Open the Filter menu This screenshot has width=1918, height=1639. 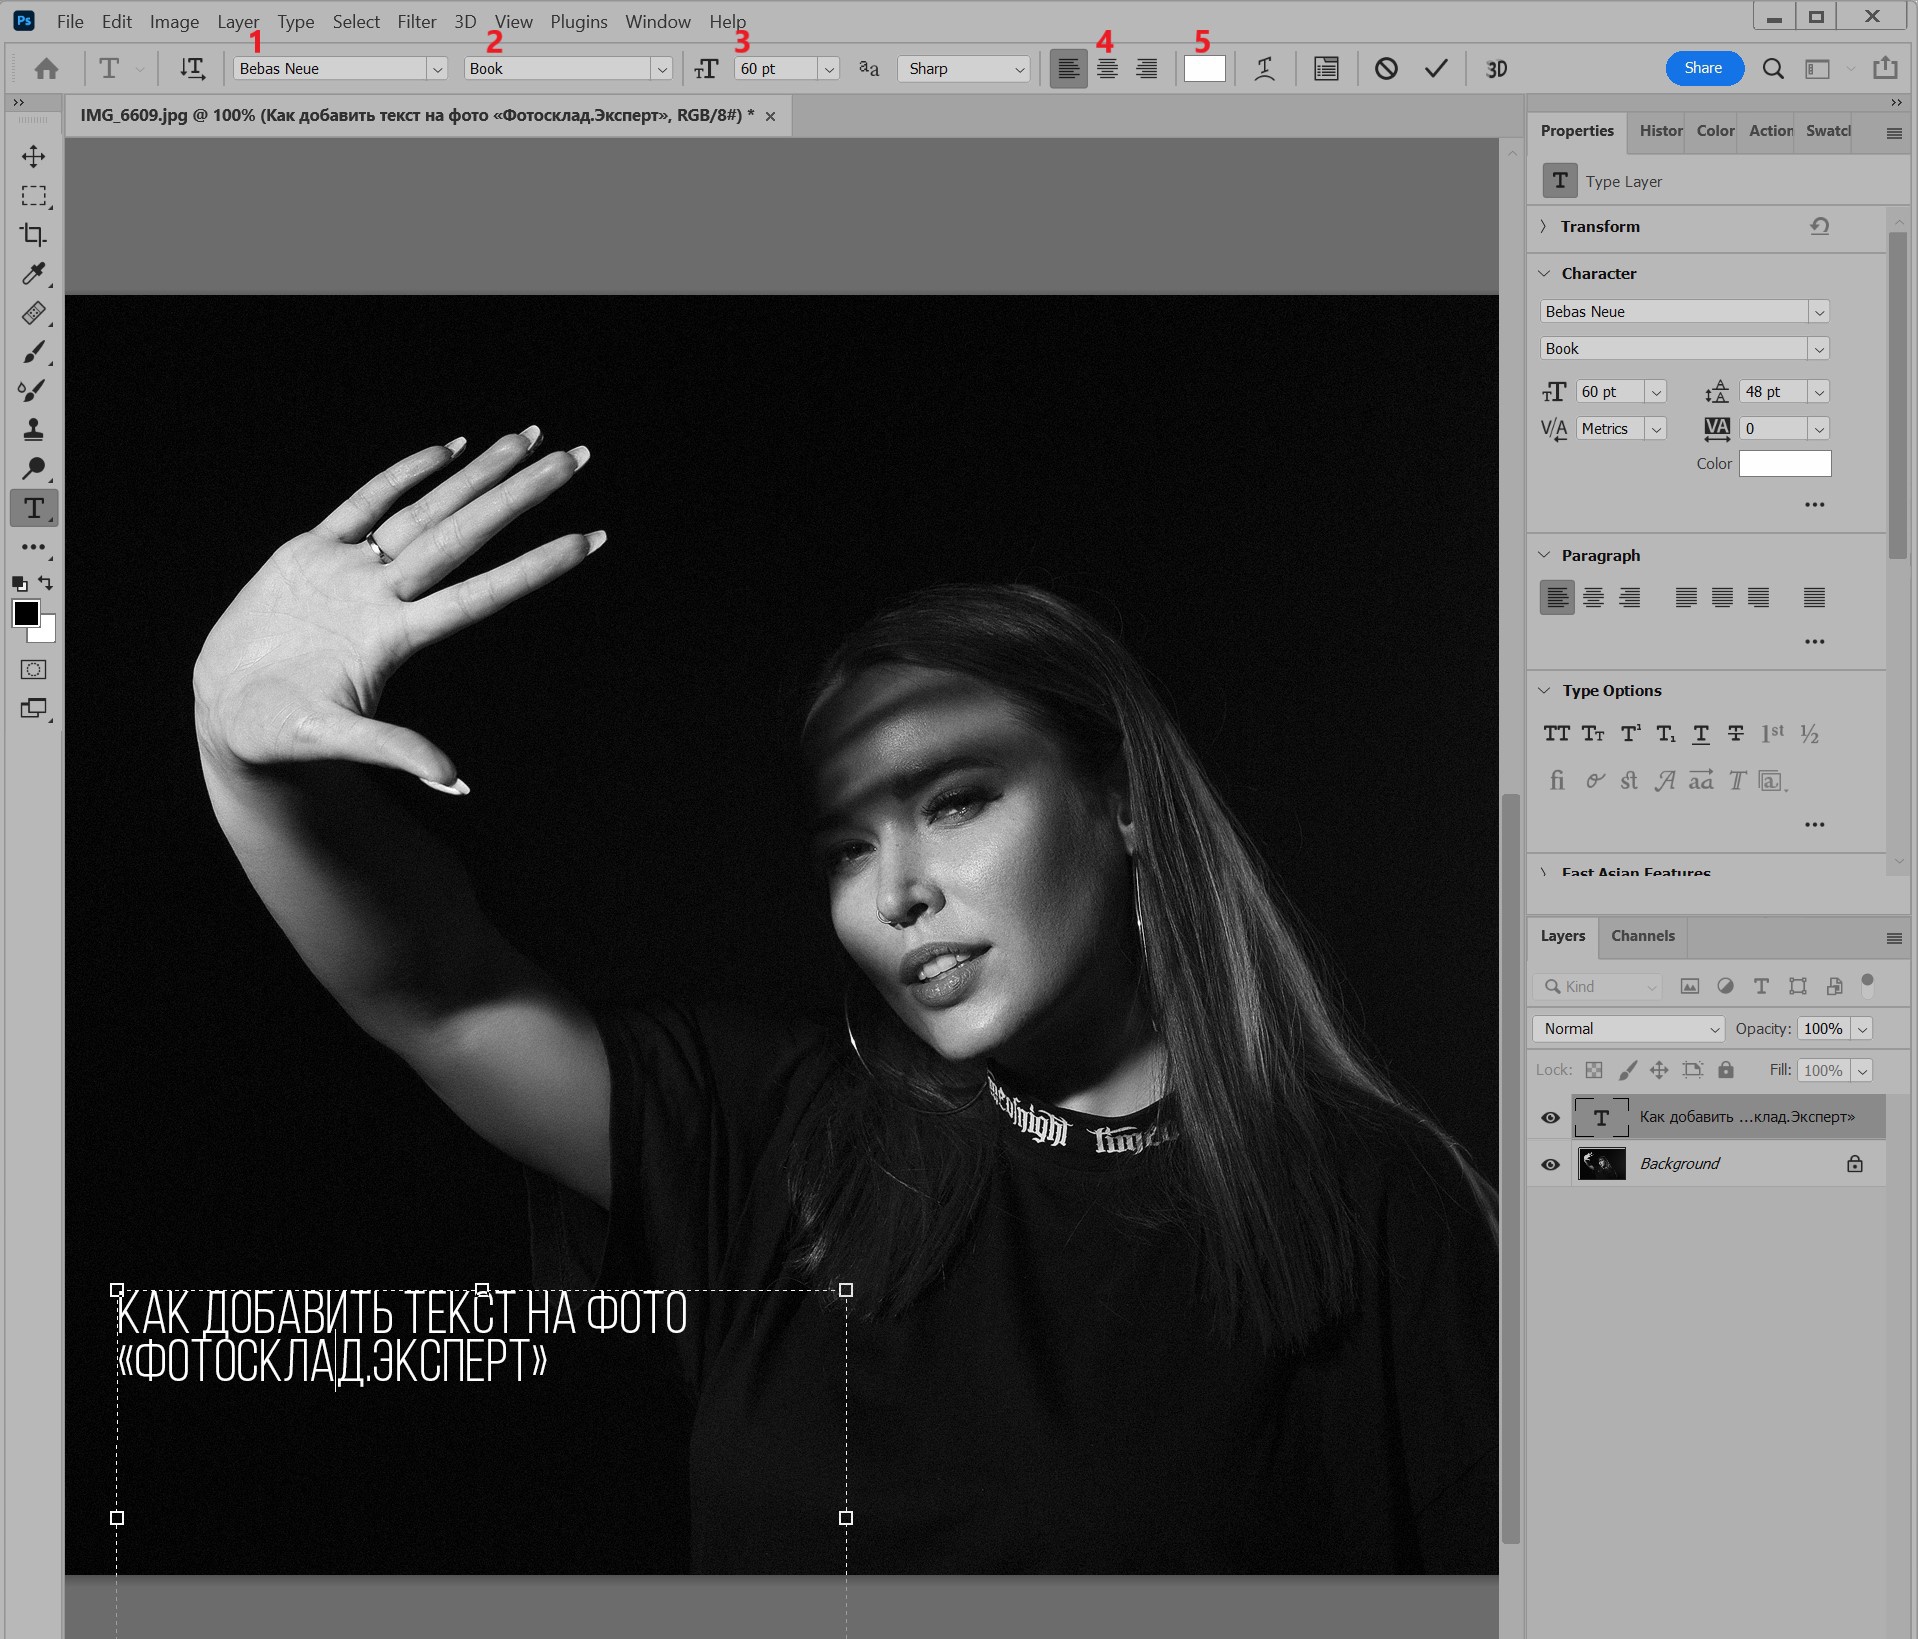(416, 21)
